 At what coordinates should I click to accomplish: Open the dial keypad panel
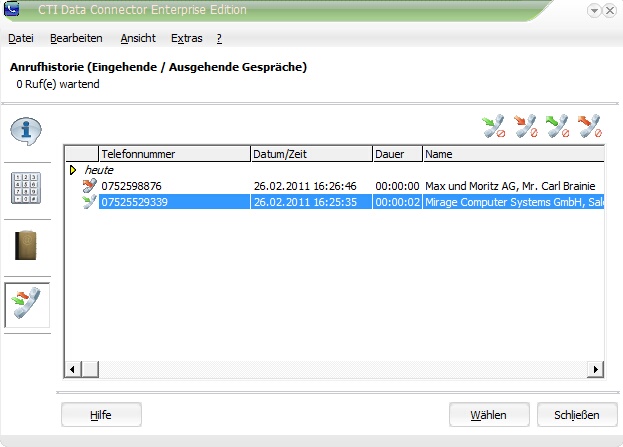tap(26, 188)
